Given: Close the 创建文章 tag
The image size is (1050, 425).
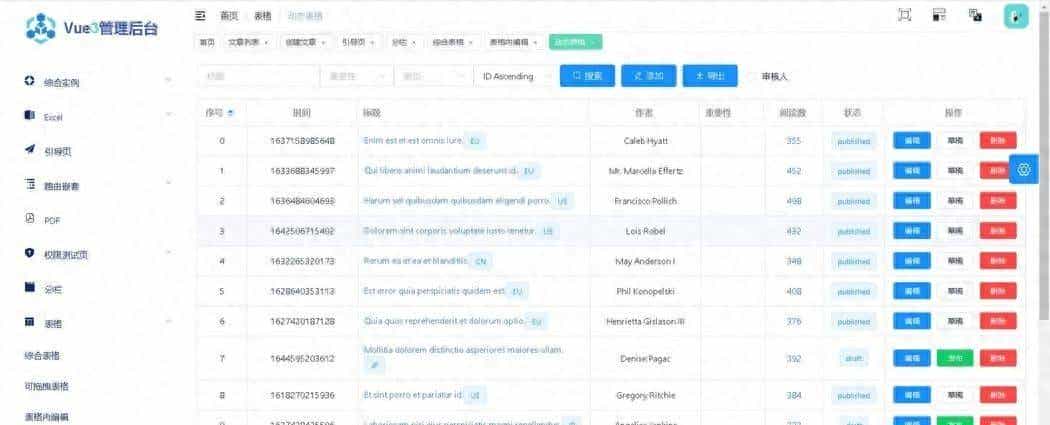Looking at the screenshot, I should click(323, 42).
